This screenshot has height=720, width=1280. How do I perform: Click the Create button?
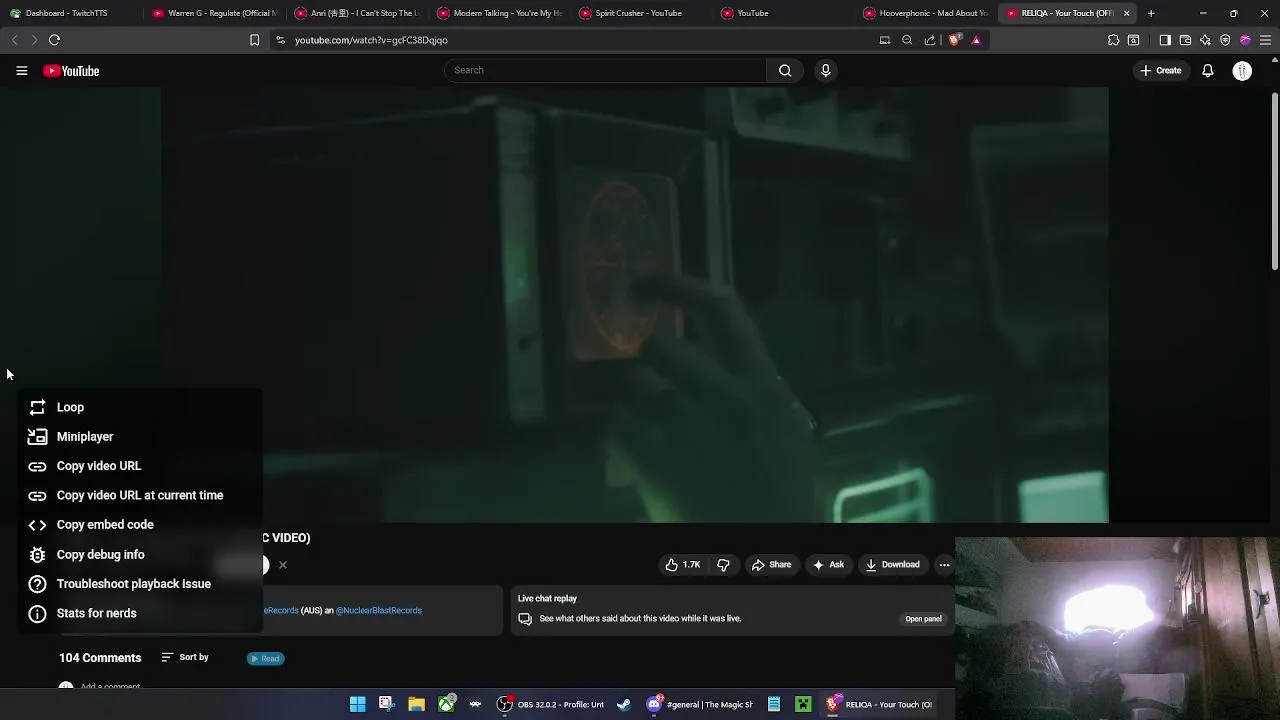(1161, 71)
